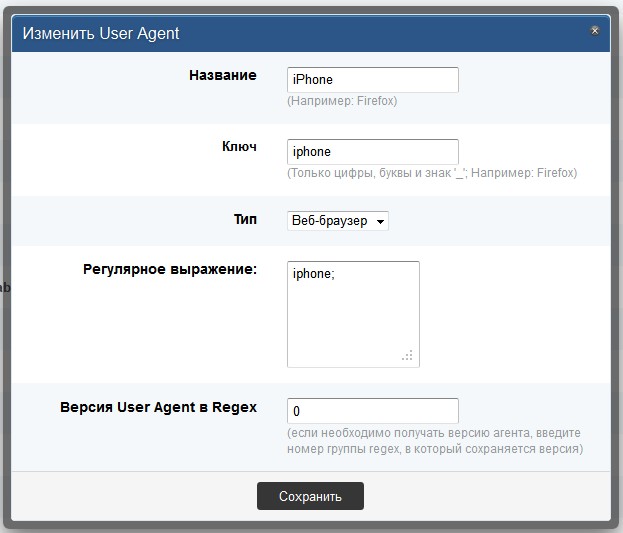Click the dropdown arrow beside Веб-браузер
Image resolution: width=623 pixels, height=533 pixels.
point(380,222)
